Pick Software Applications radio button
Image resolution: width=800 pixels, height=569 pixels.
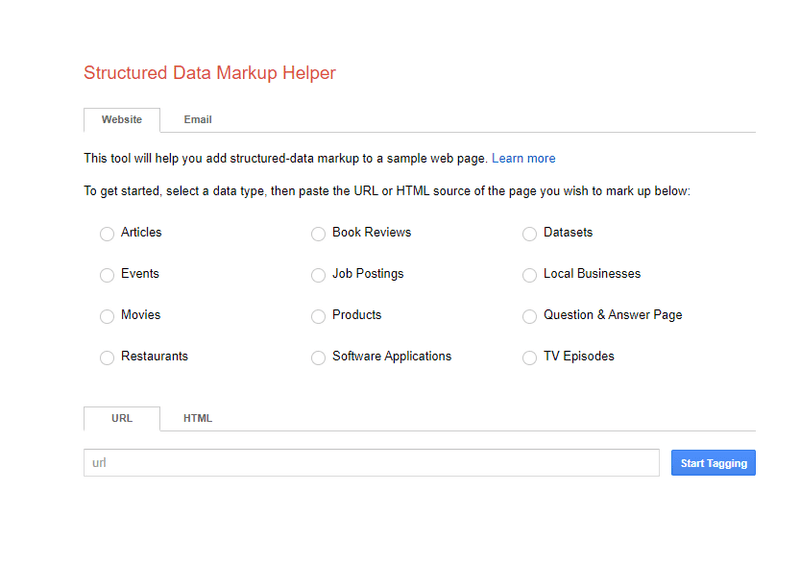tap(318, 358)
